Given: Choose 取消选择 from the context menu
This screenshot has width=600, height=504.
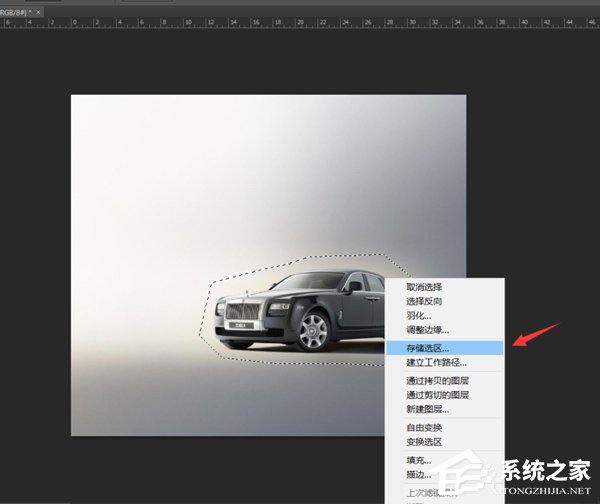Looking at the screenshot, I should [425, 287].
